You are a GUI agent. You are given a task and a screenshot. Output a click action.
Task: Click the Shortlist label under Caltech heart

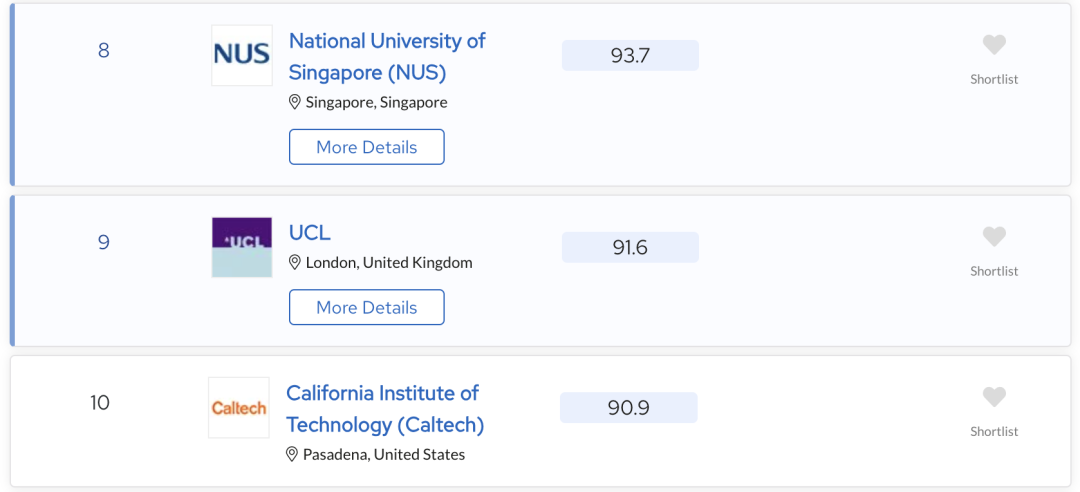(994, 431)
